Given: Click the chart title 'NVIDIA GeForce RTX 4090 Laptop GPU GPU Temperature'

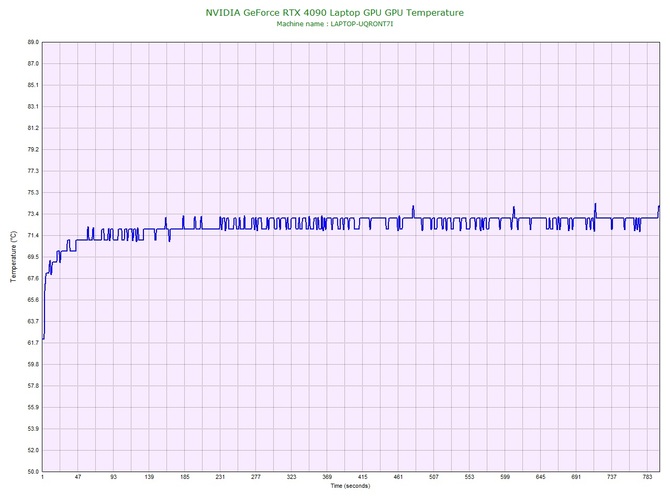Looking at the screenshot, I should click(335, 13).
